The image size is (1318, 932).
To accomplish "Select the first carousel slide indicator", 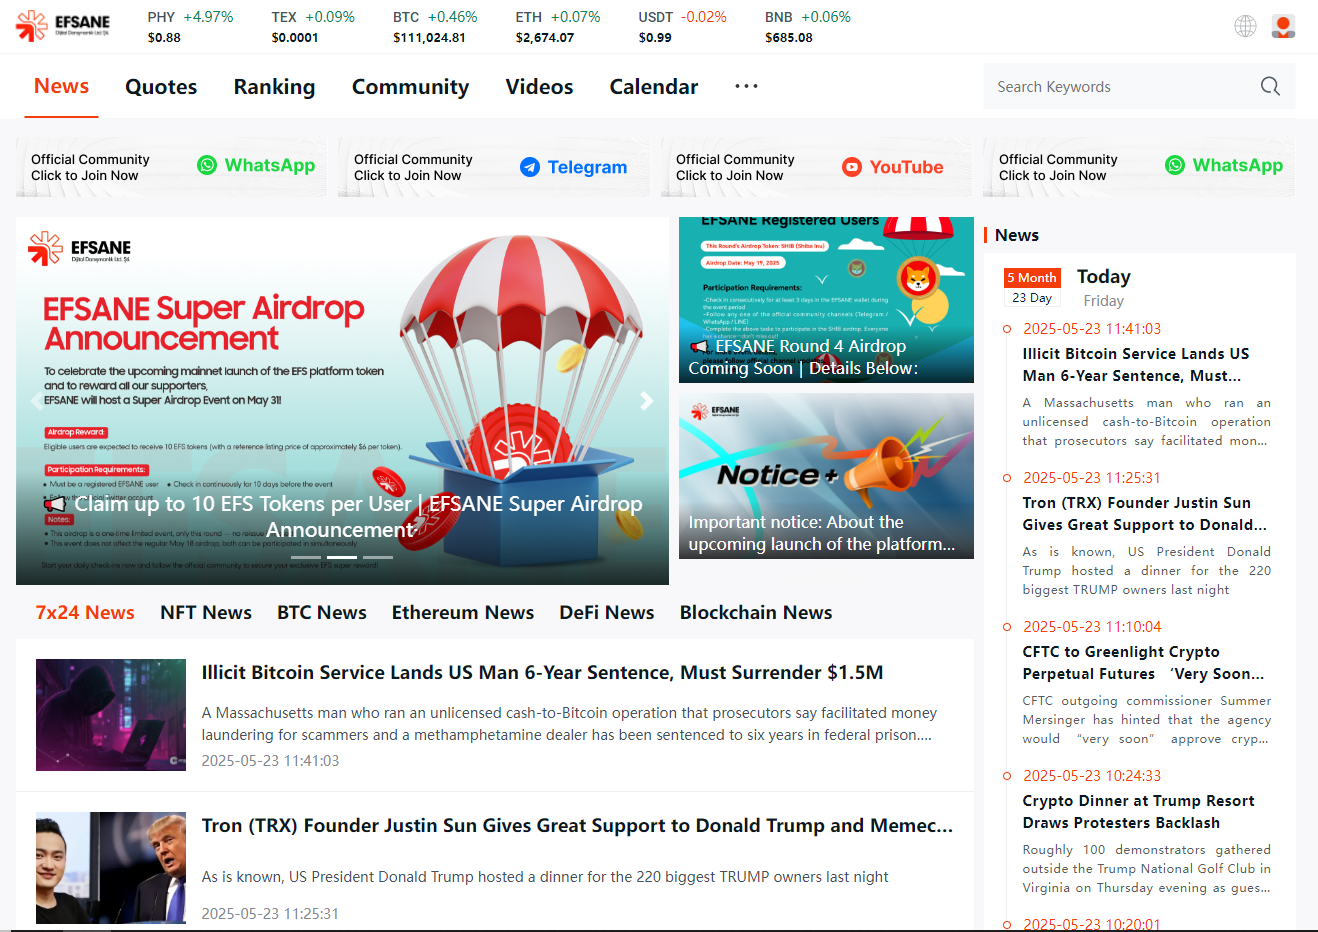I will pyautogui.click(x=306, y=557).
